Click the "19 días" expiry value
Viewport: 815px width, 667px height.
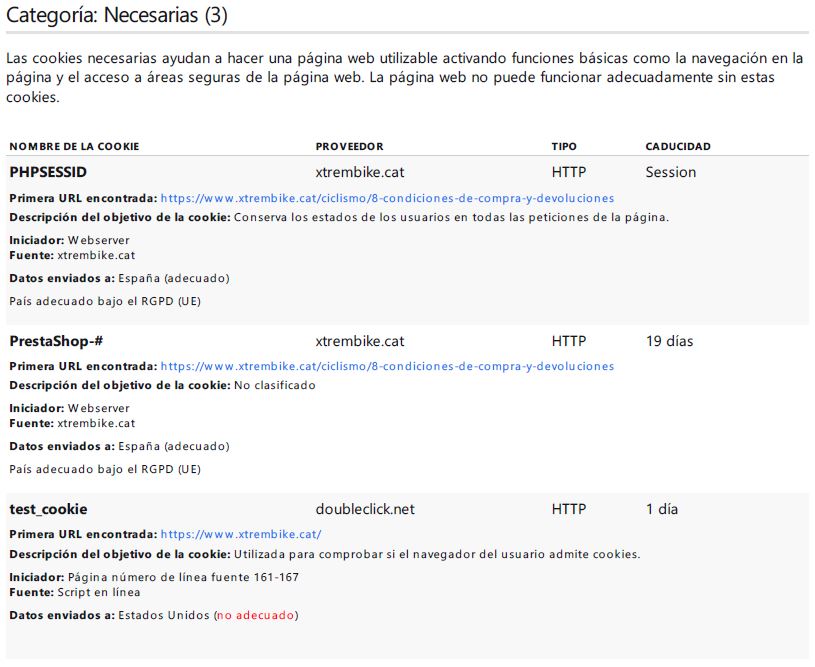coord(669,341)
